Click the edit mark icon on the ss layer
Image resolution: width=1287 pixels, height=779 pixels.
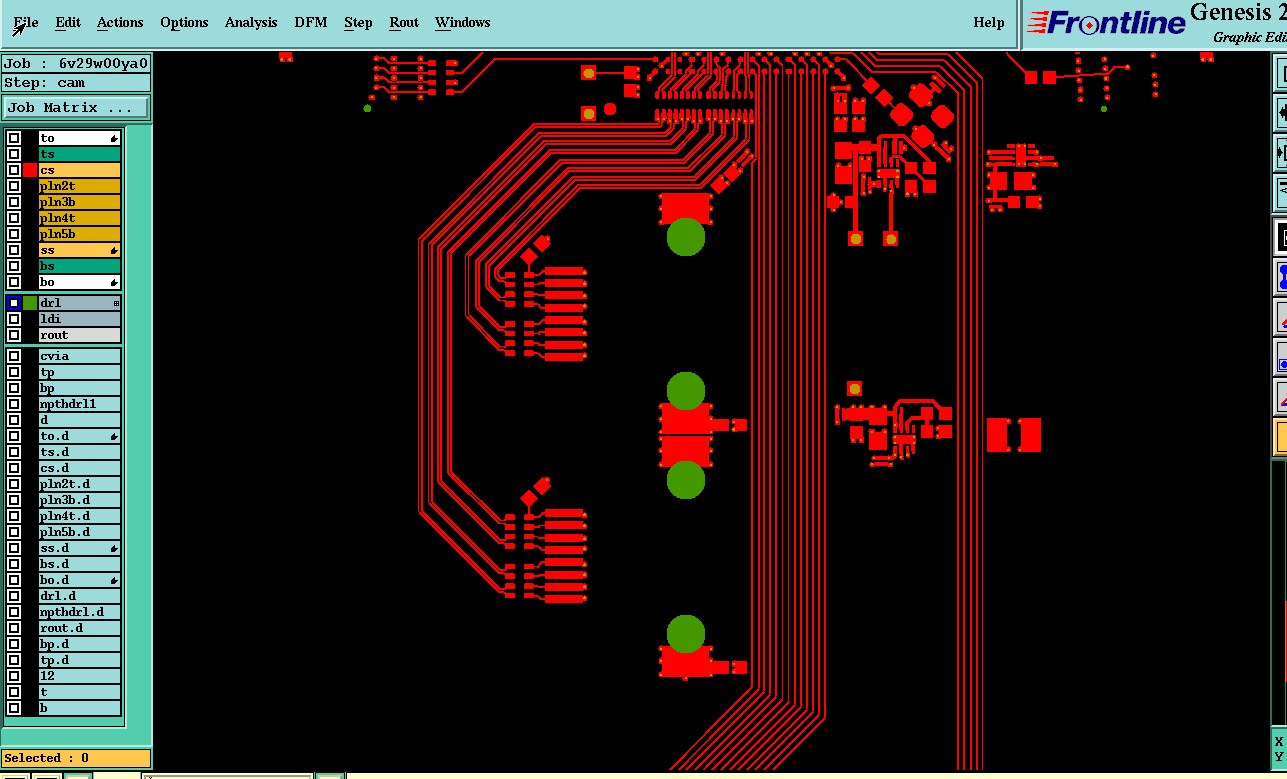point(115,250)
